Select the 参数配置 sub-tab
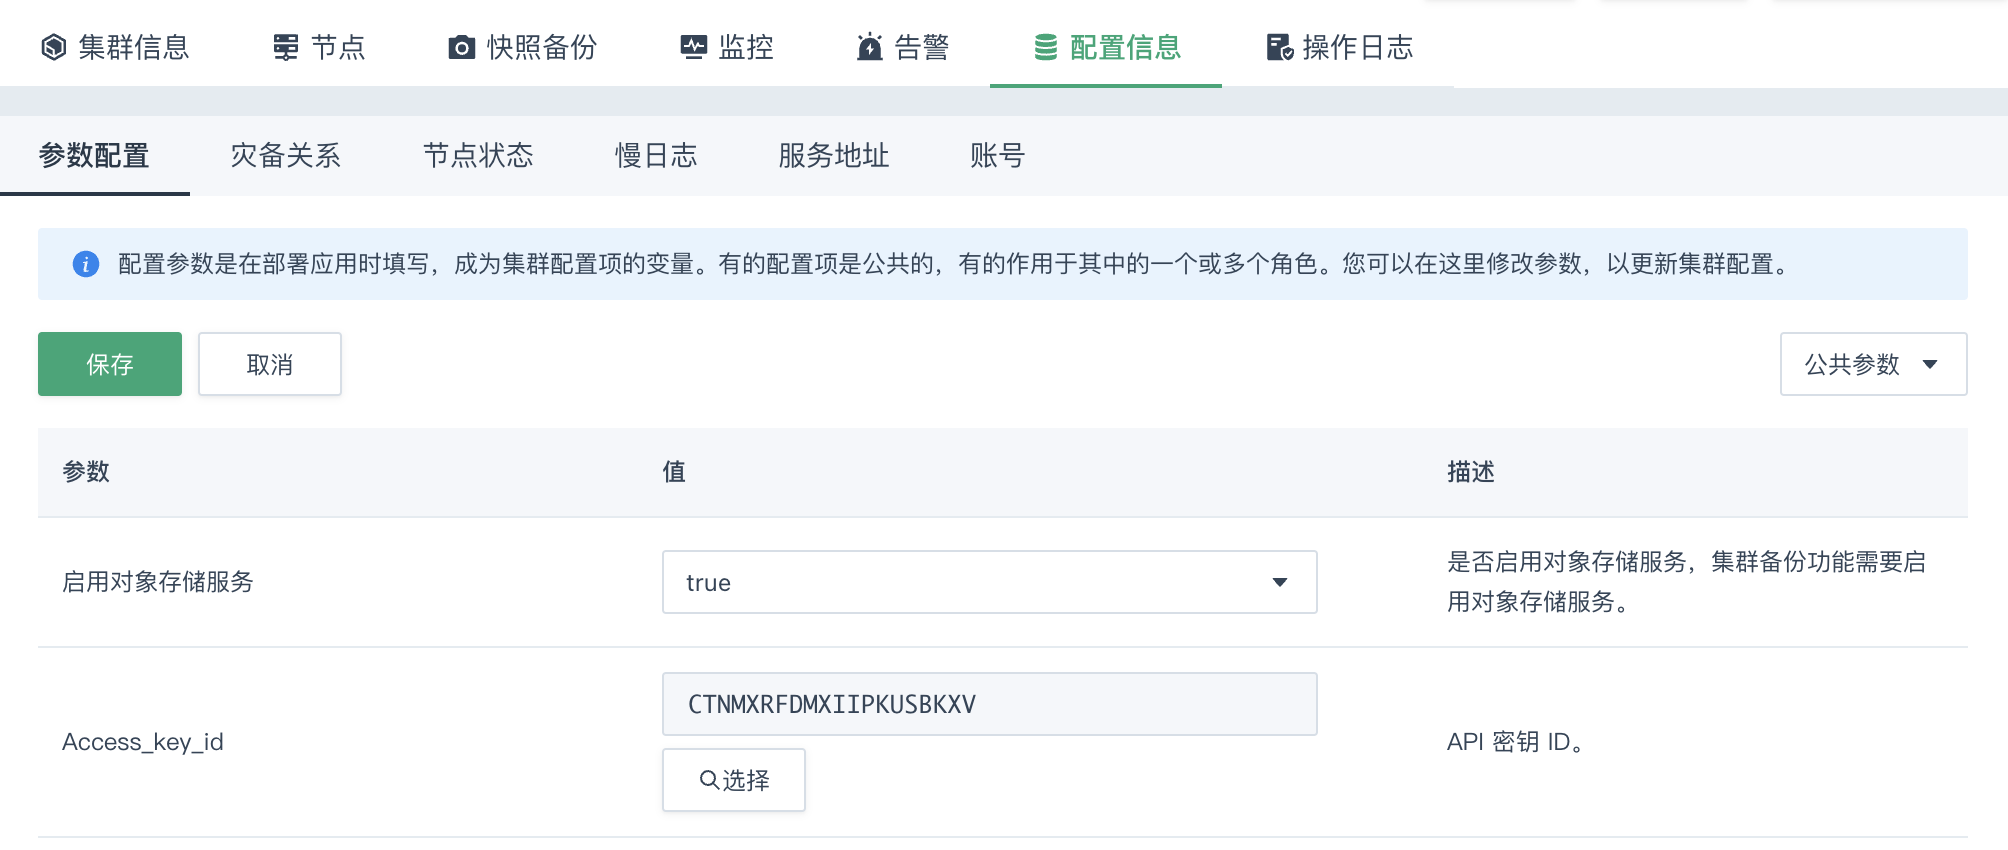Viewport: 2008px width, 850px height. pos(94,155)
